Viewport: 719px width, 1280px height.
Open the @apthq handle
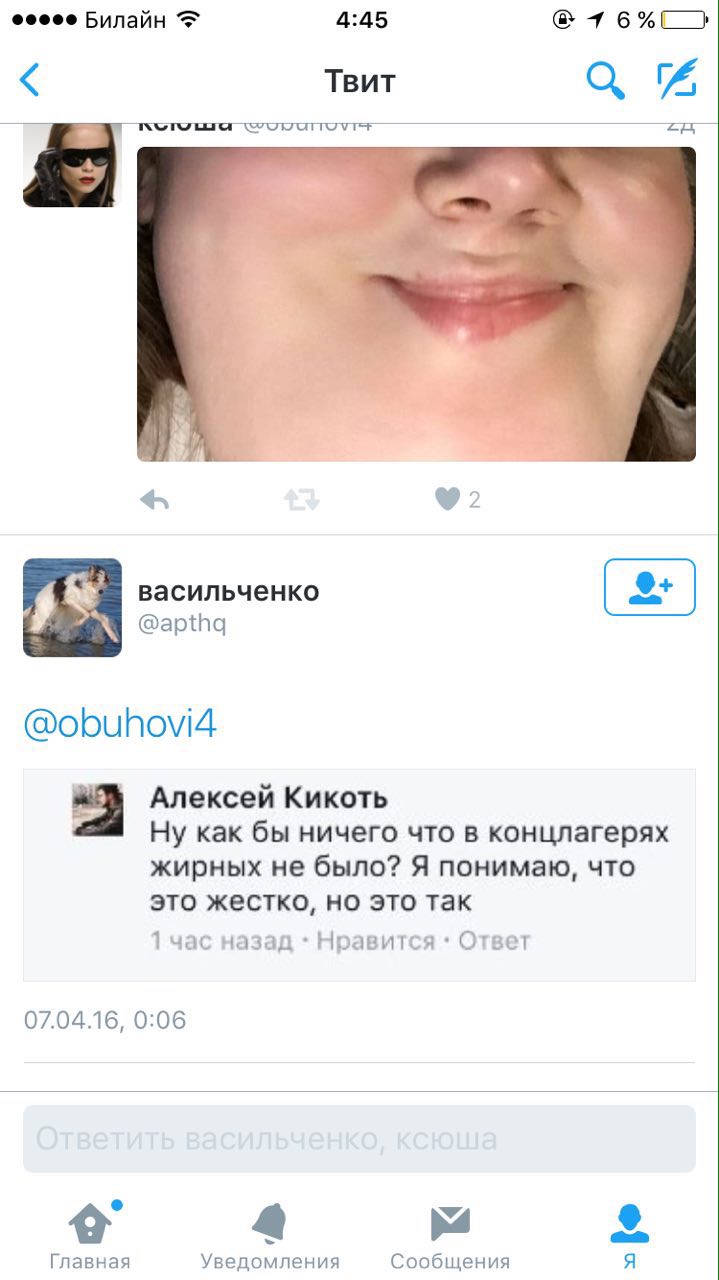[182, 624]
